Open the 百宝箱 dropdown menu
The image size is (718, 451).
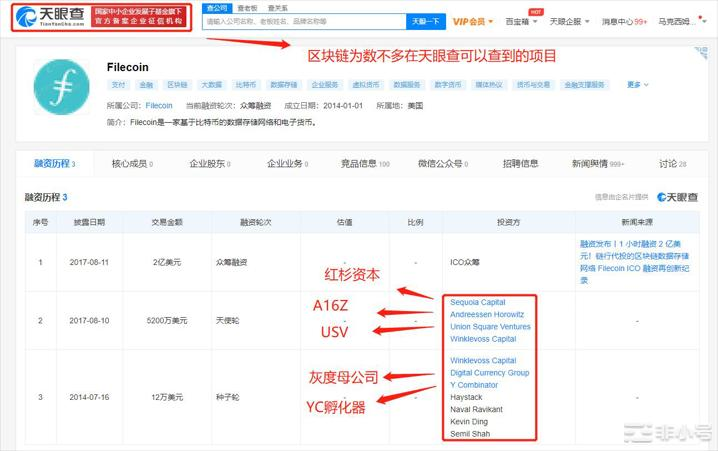point(521,22)
